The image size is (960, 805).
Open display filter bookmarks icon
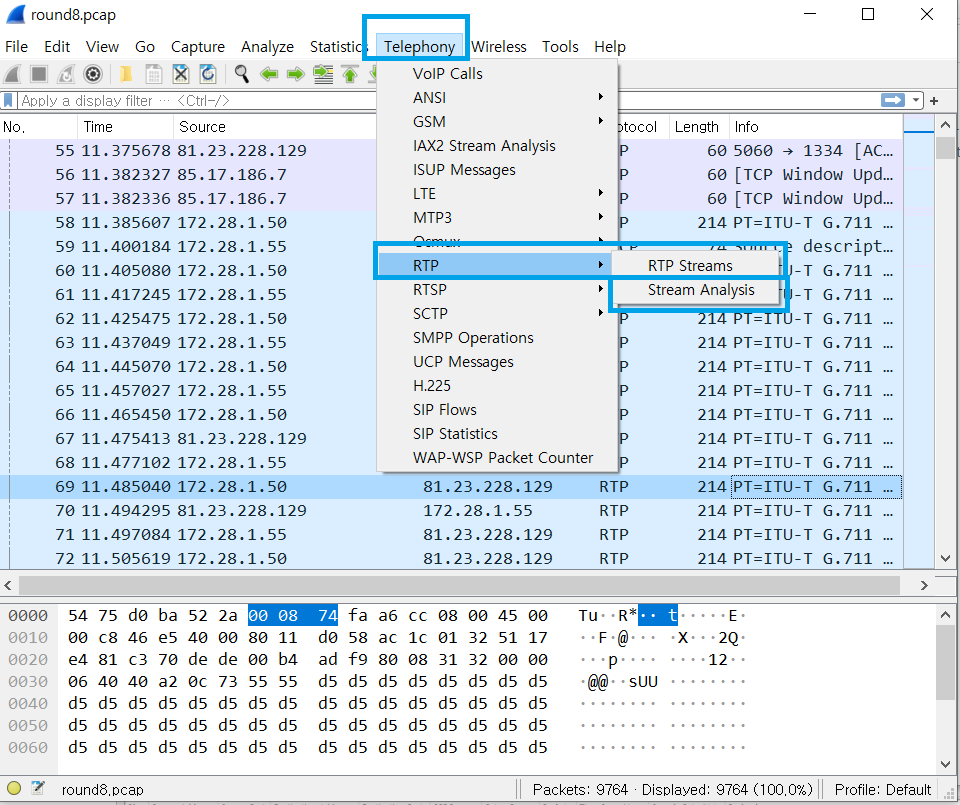click(8, 100)
